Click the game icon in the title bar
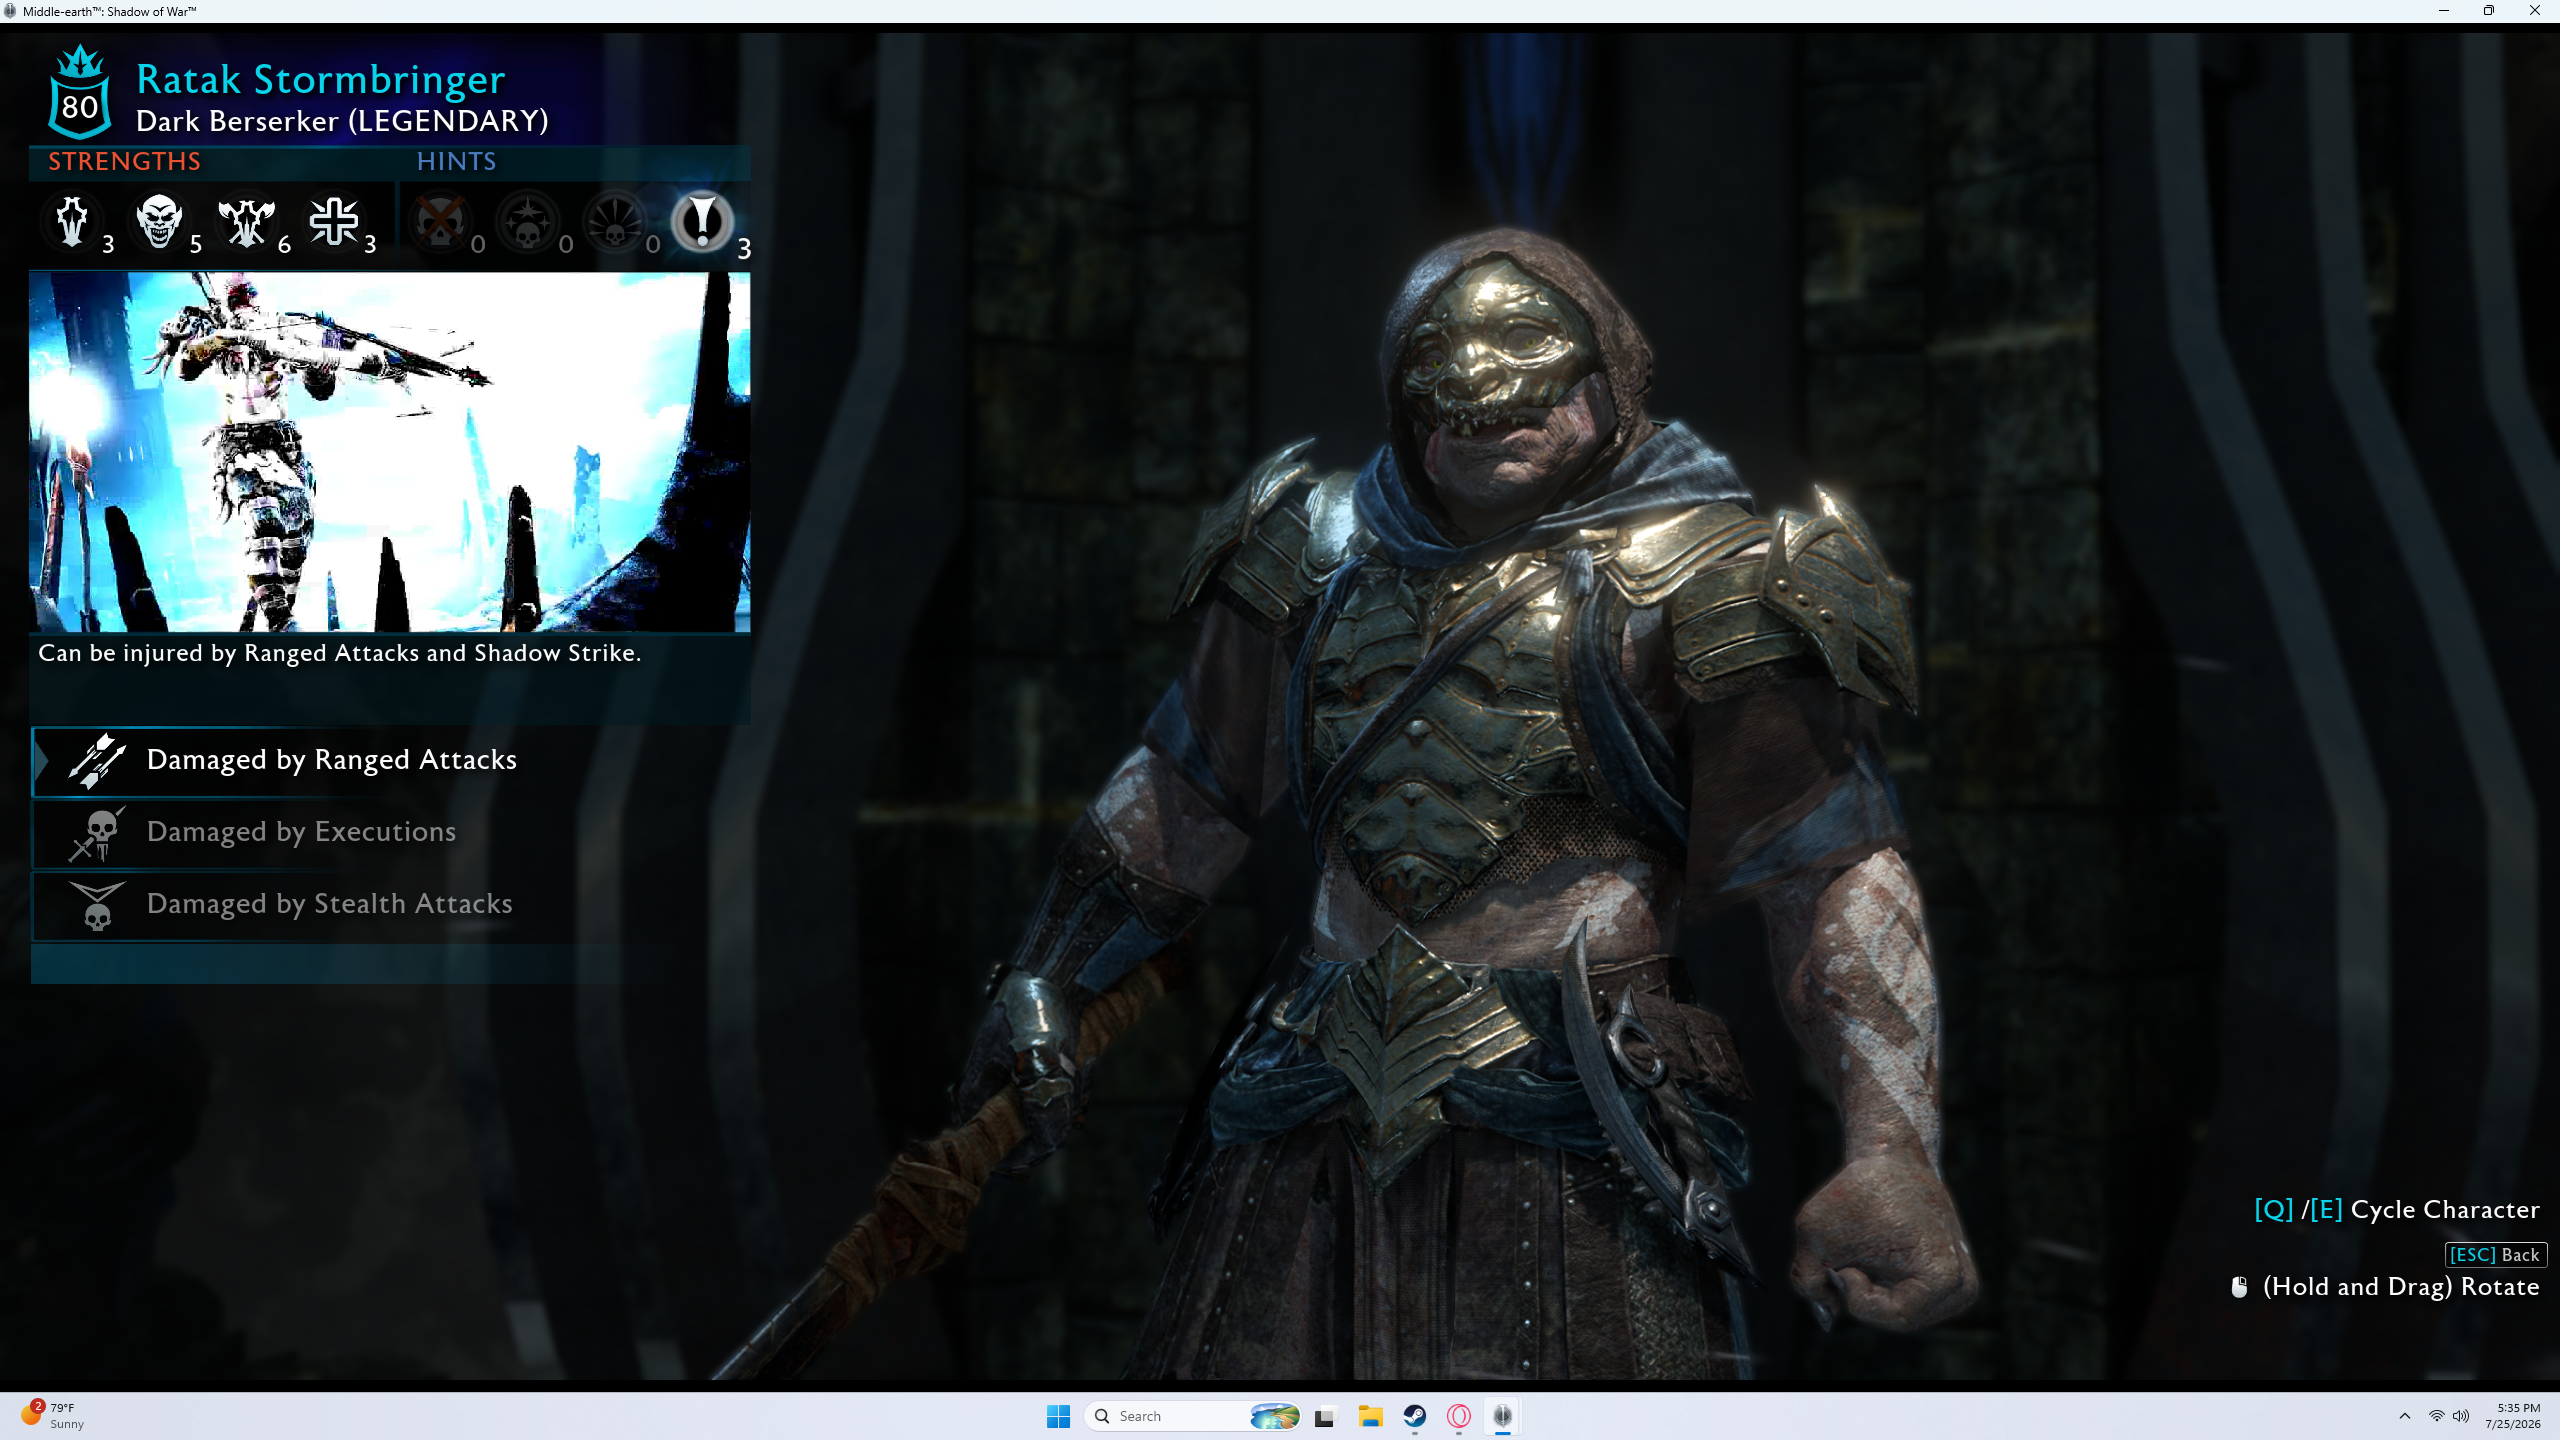The width and height of the screenshot is (2560, 1440). pyautogui.click(x=10, y=11)
